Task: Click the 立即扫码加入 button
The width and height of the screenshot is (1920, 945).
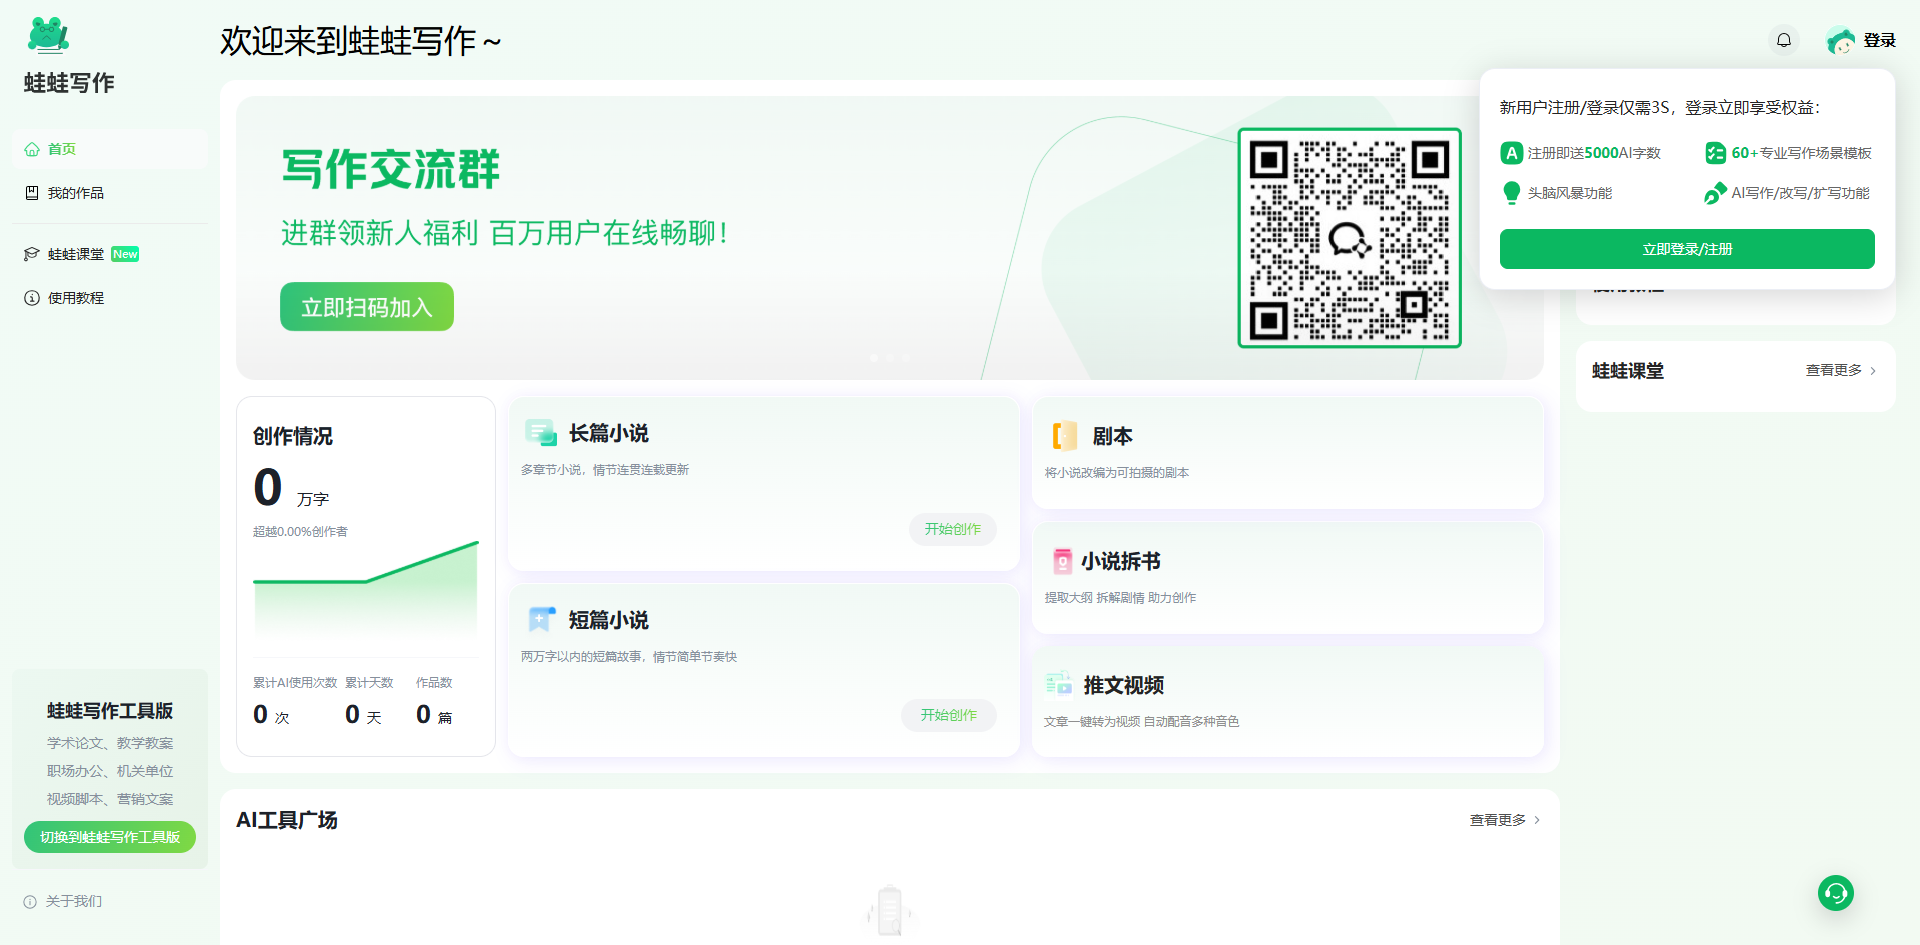Action: [366, 306]
